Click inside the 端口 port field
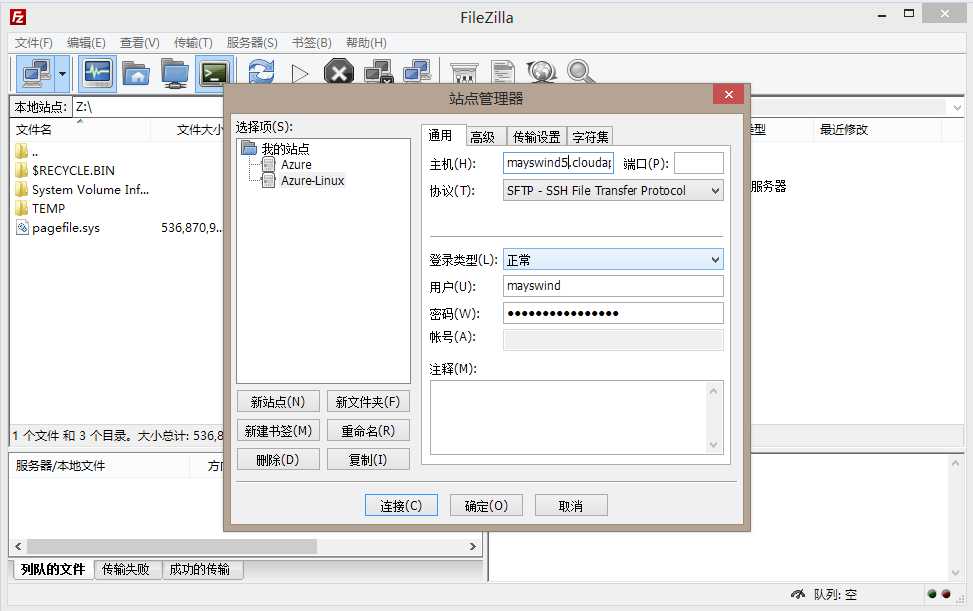Viewport: 973px width, 611px height. pos(697,162)
